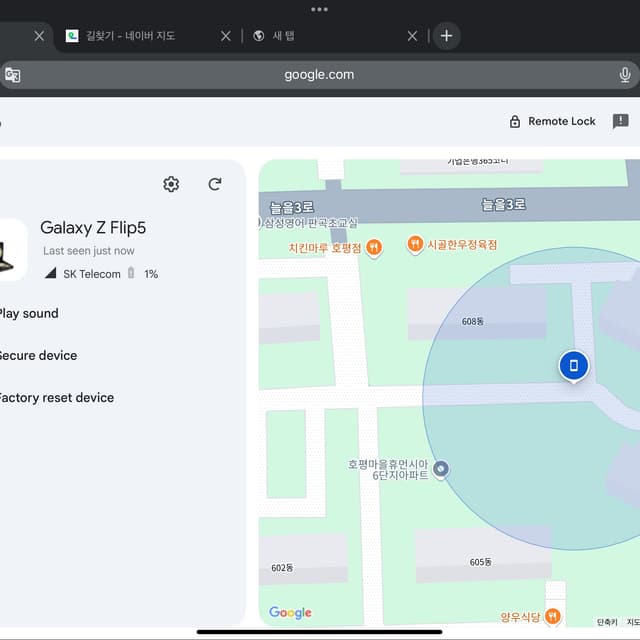Click the 605동 building label
The height and width of the screenshot is (640, 640).
pos(480,562)
